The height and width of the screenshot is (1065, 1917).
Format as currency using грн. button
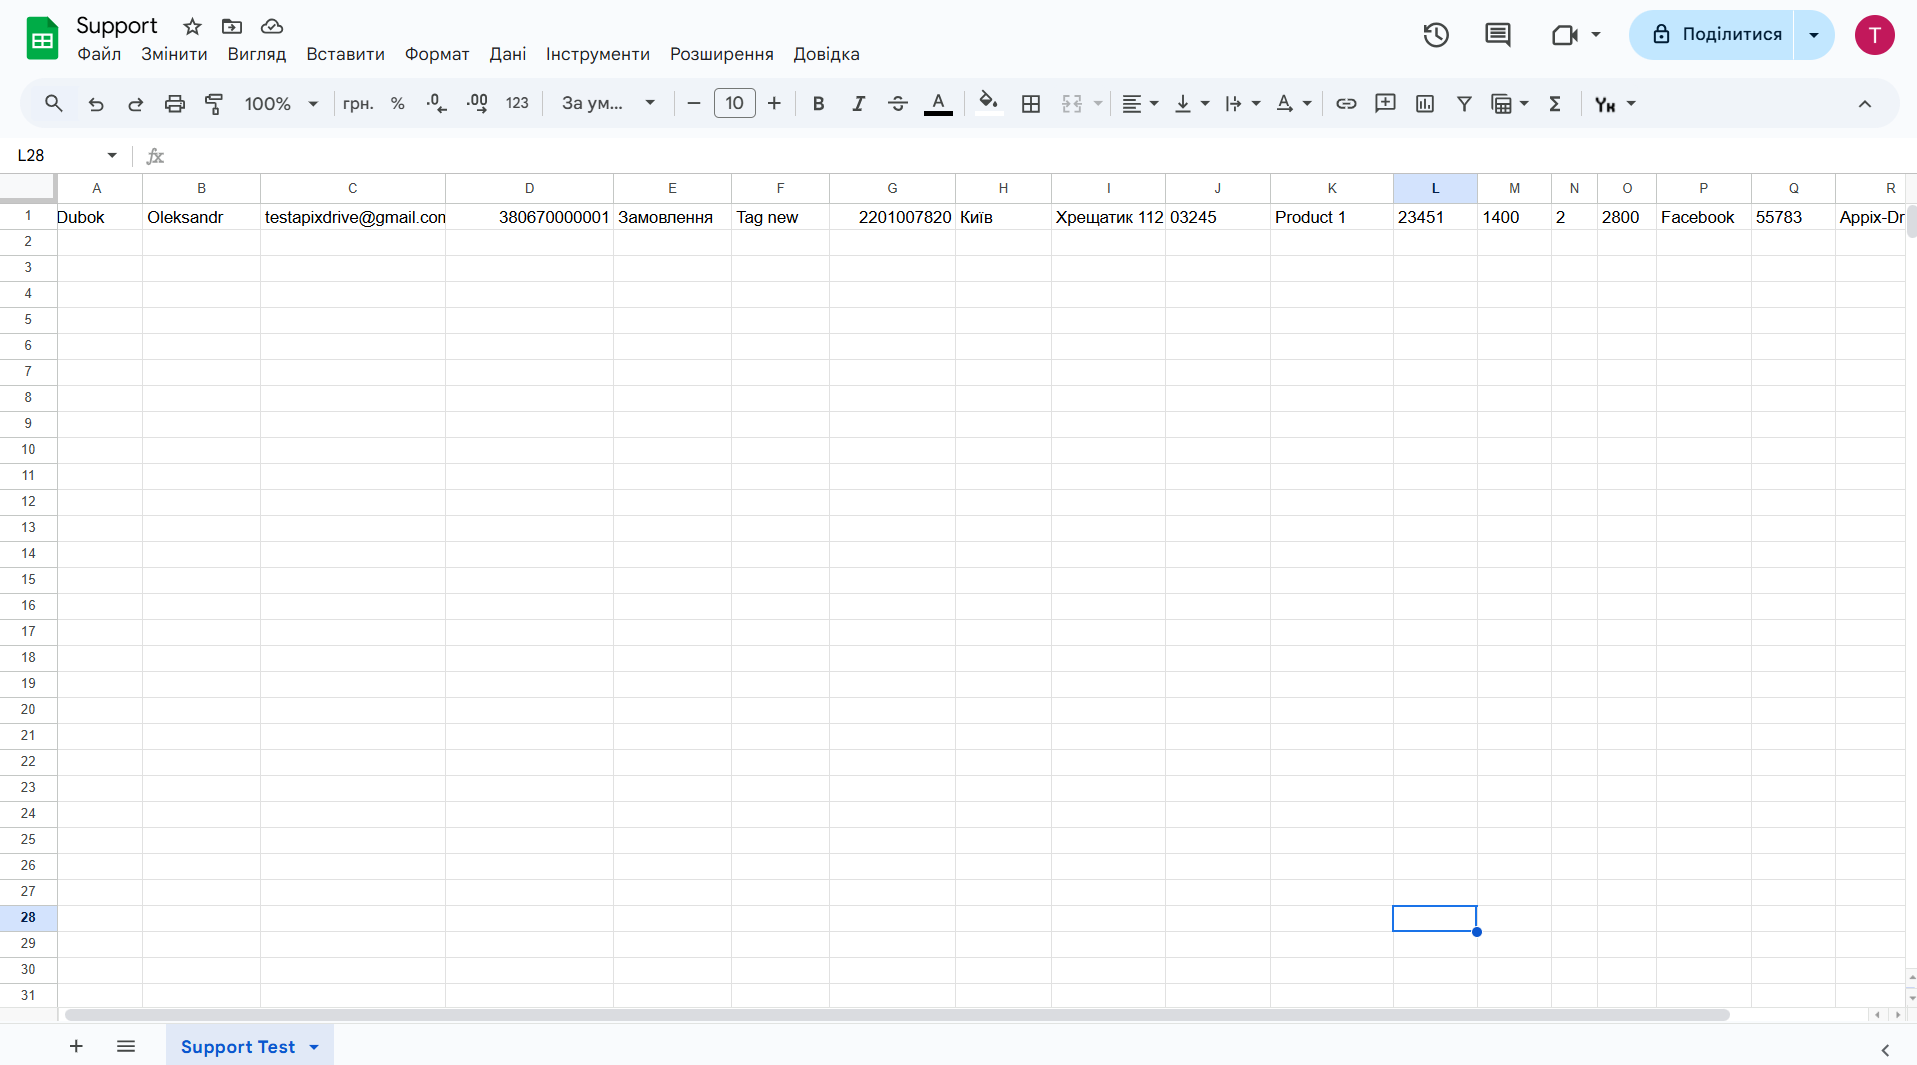coord(358,103)
